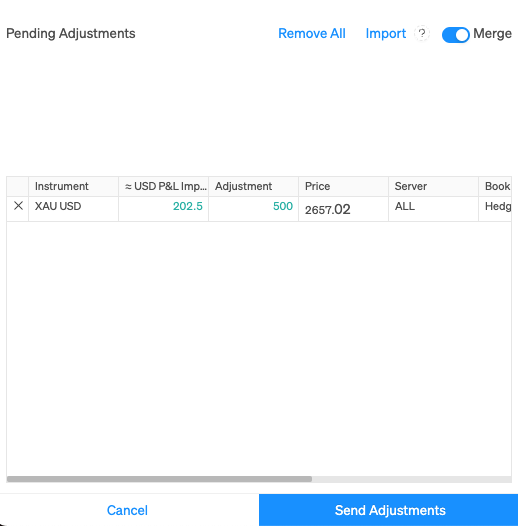This screenshot has height=526, width=518.
Task: Click the 202.5 P&L impact cell
Action: point(163,209)
